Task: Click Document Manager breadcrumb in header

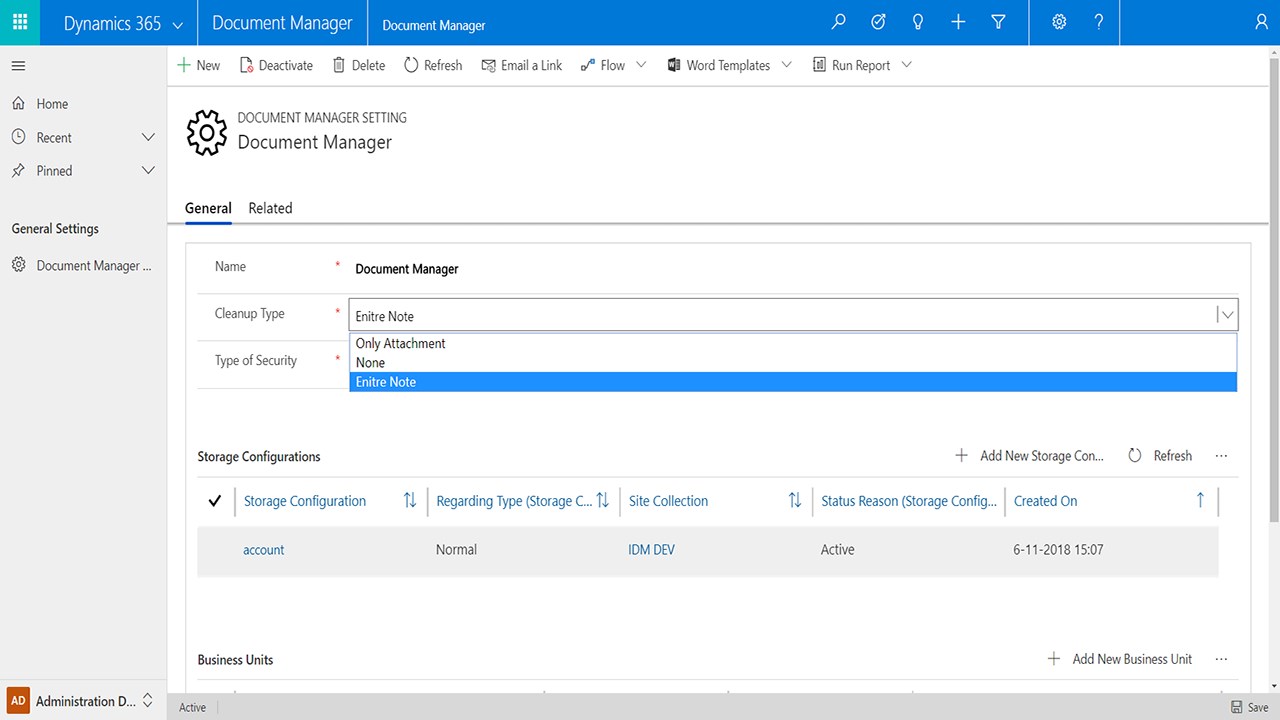Action: pyautogui.click(x=434, y=25)
